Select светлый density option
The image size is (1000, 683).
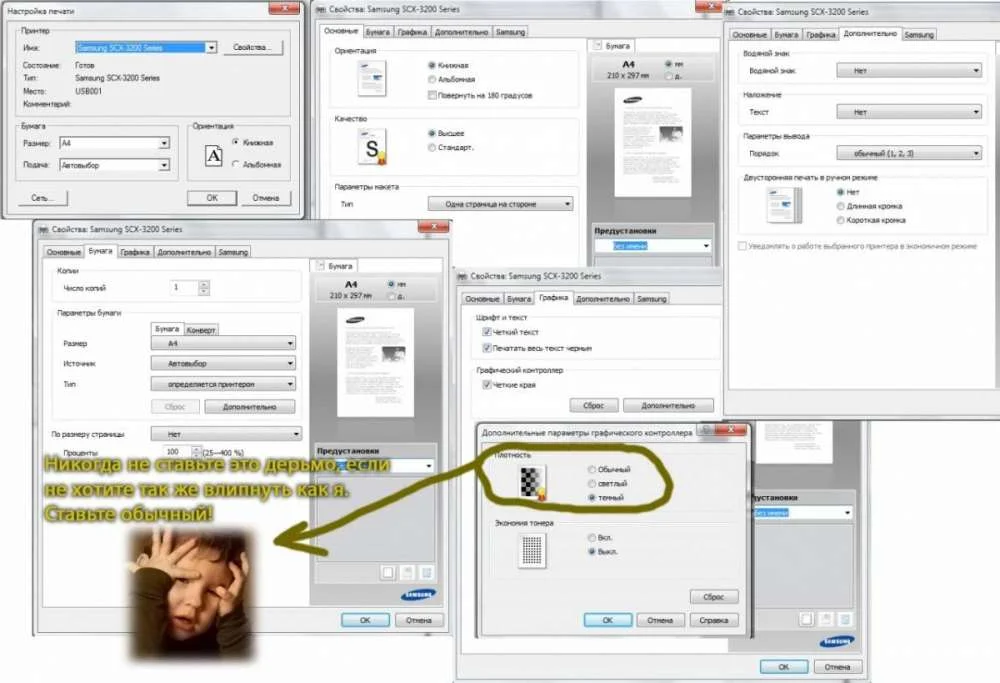click(x=592, y=483)
